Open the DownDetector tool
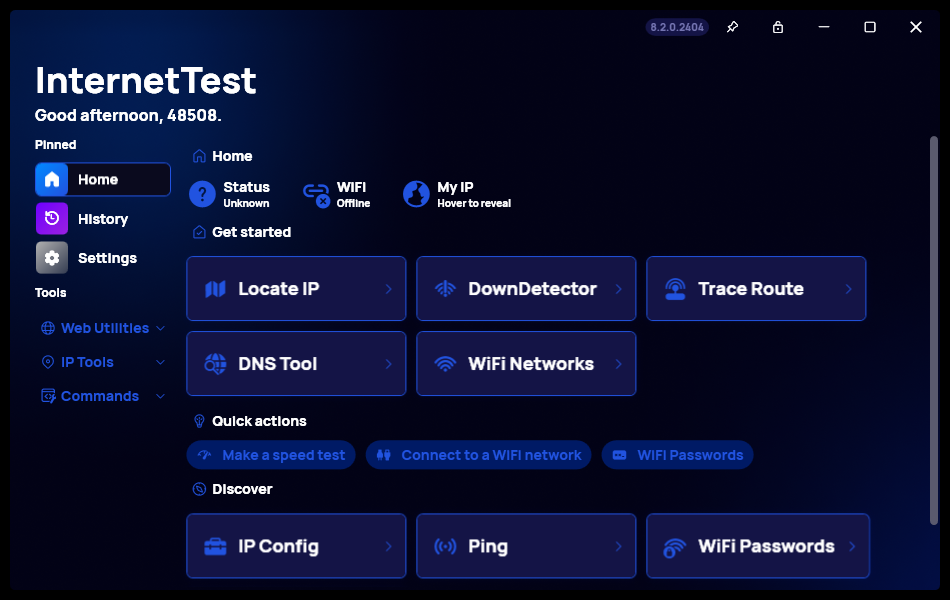This screenshot has width=950, height=600. tap(526, 288)
